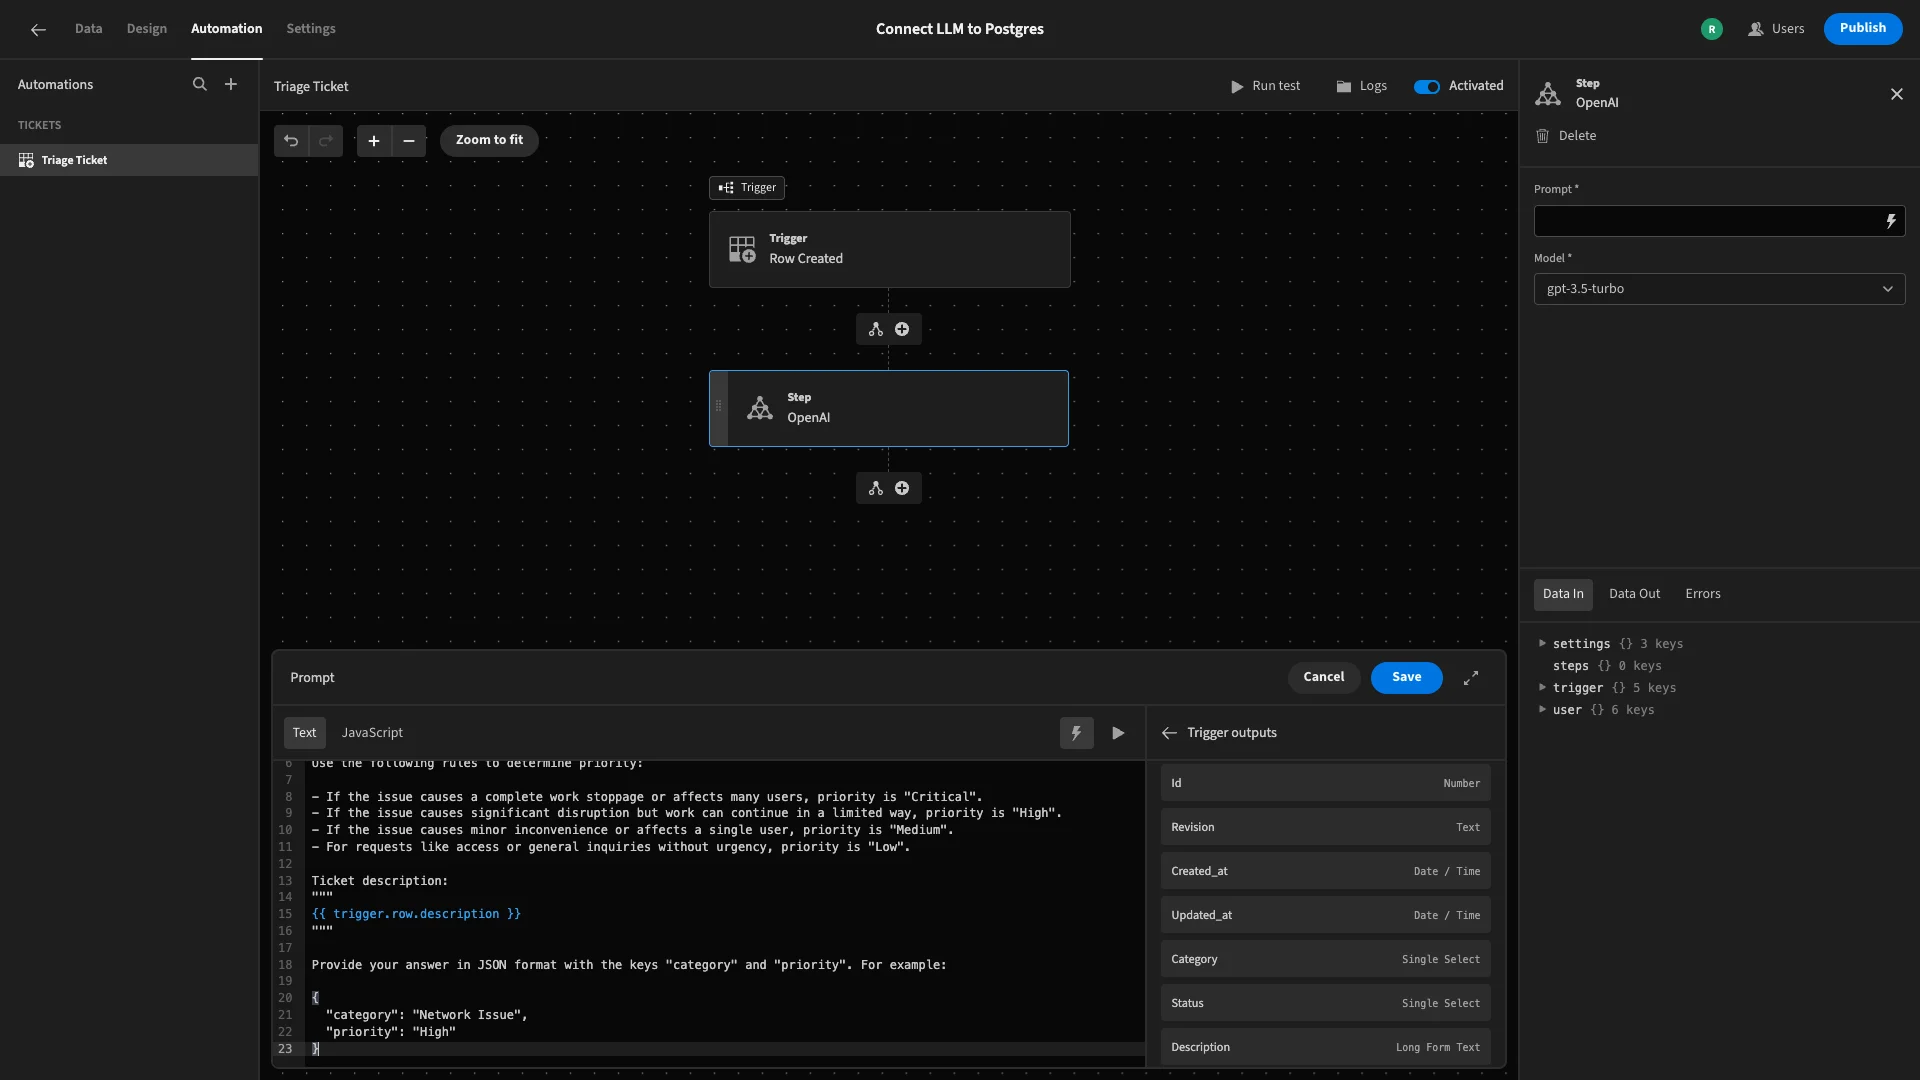Screen dimensions: 1920x1080
Task: Expand the prompt editor to fullscreen
Action: [1471, 678]
